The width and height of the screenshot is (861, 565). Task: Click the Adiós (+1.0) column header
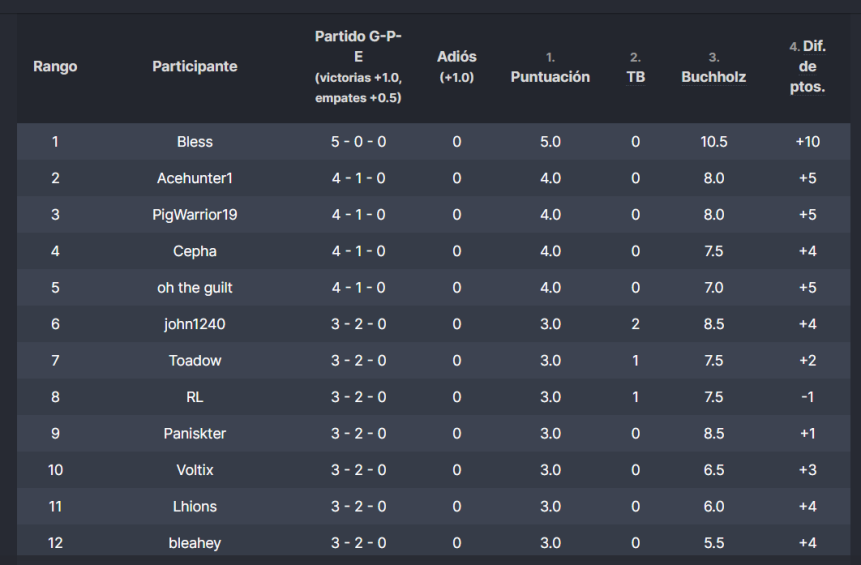point(456,66)
